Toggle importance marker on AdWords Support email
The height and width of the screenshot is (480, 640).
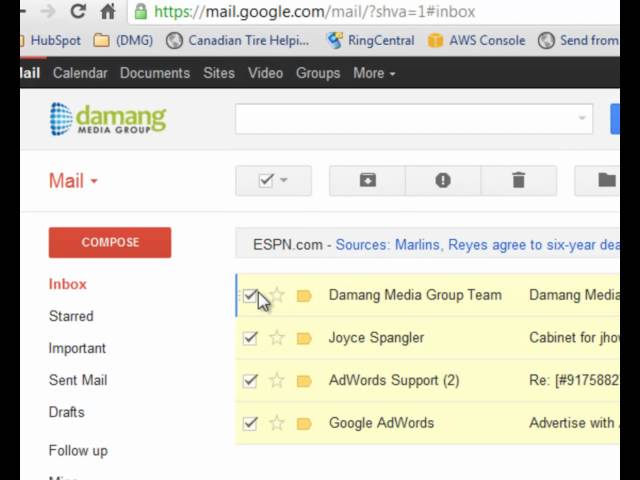click(304, 381)
